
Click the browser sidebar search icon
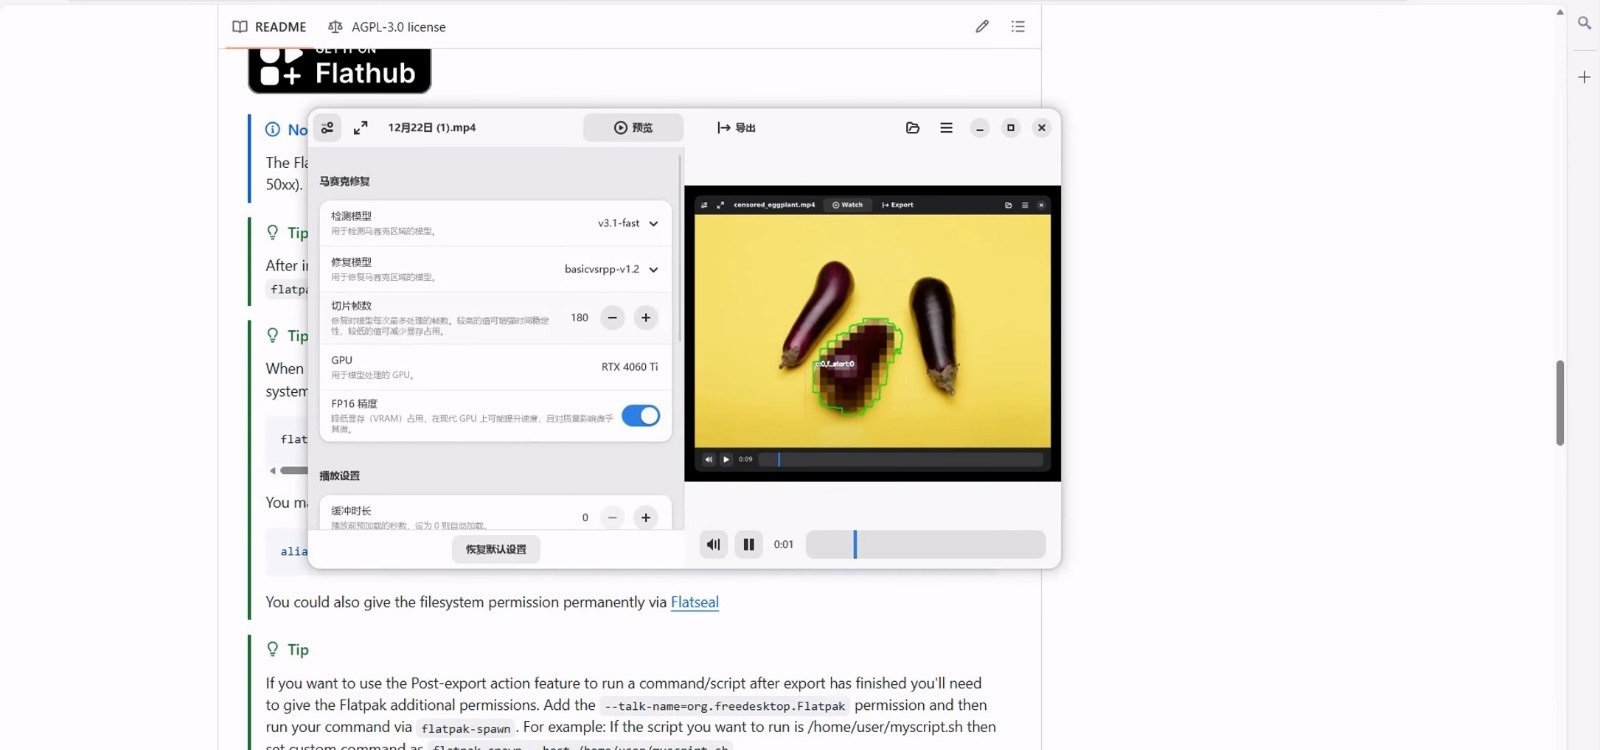point(1584,23)
